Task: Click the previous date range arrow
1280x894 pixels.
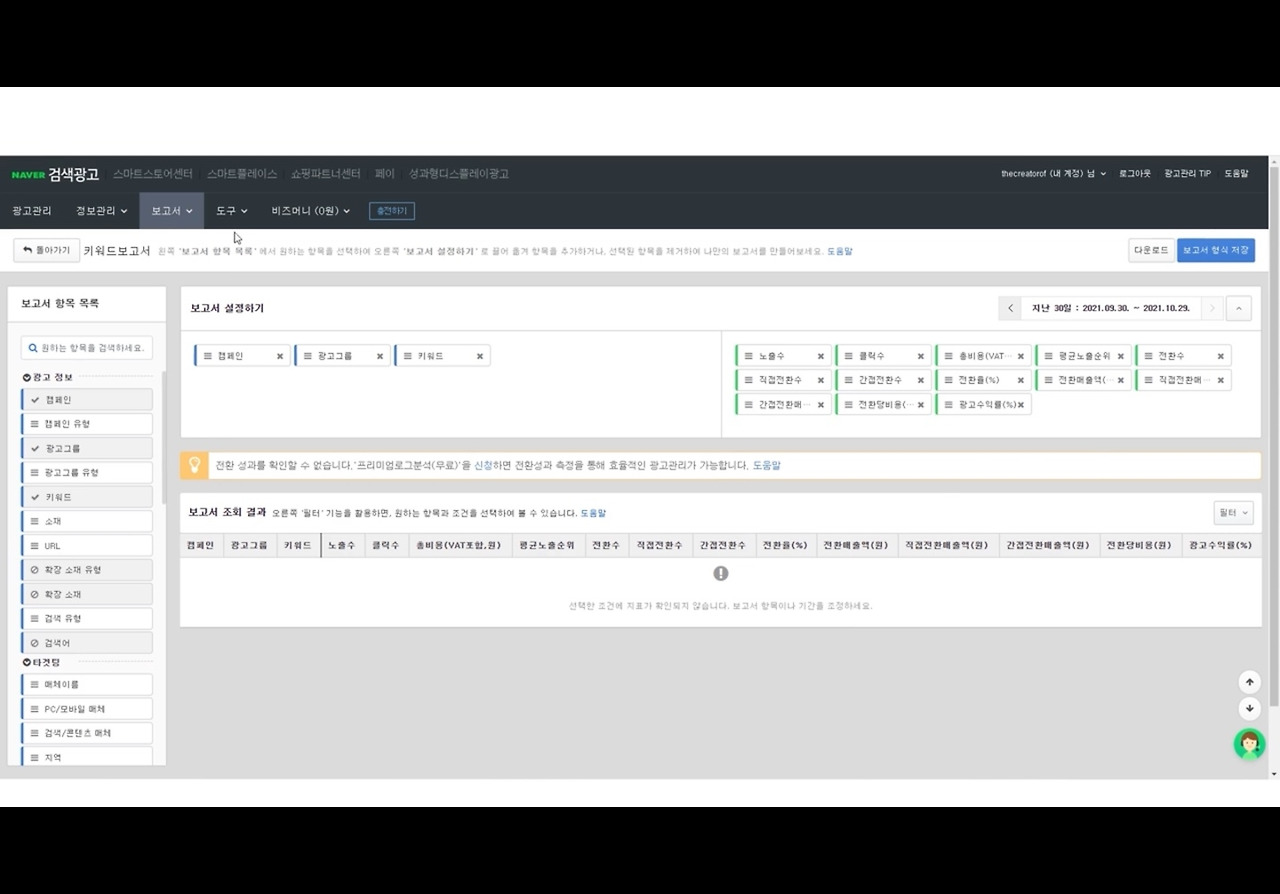Action: click(x=1010, y=308)
